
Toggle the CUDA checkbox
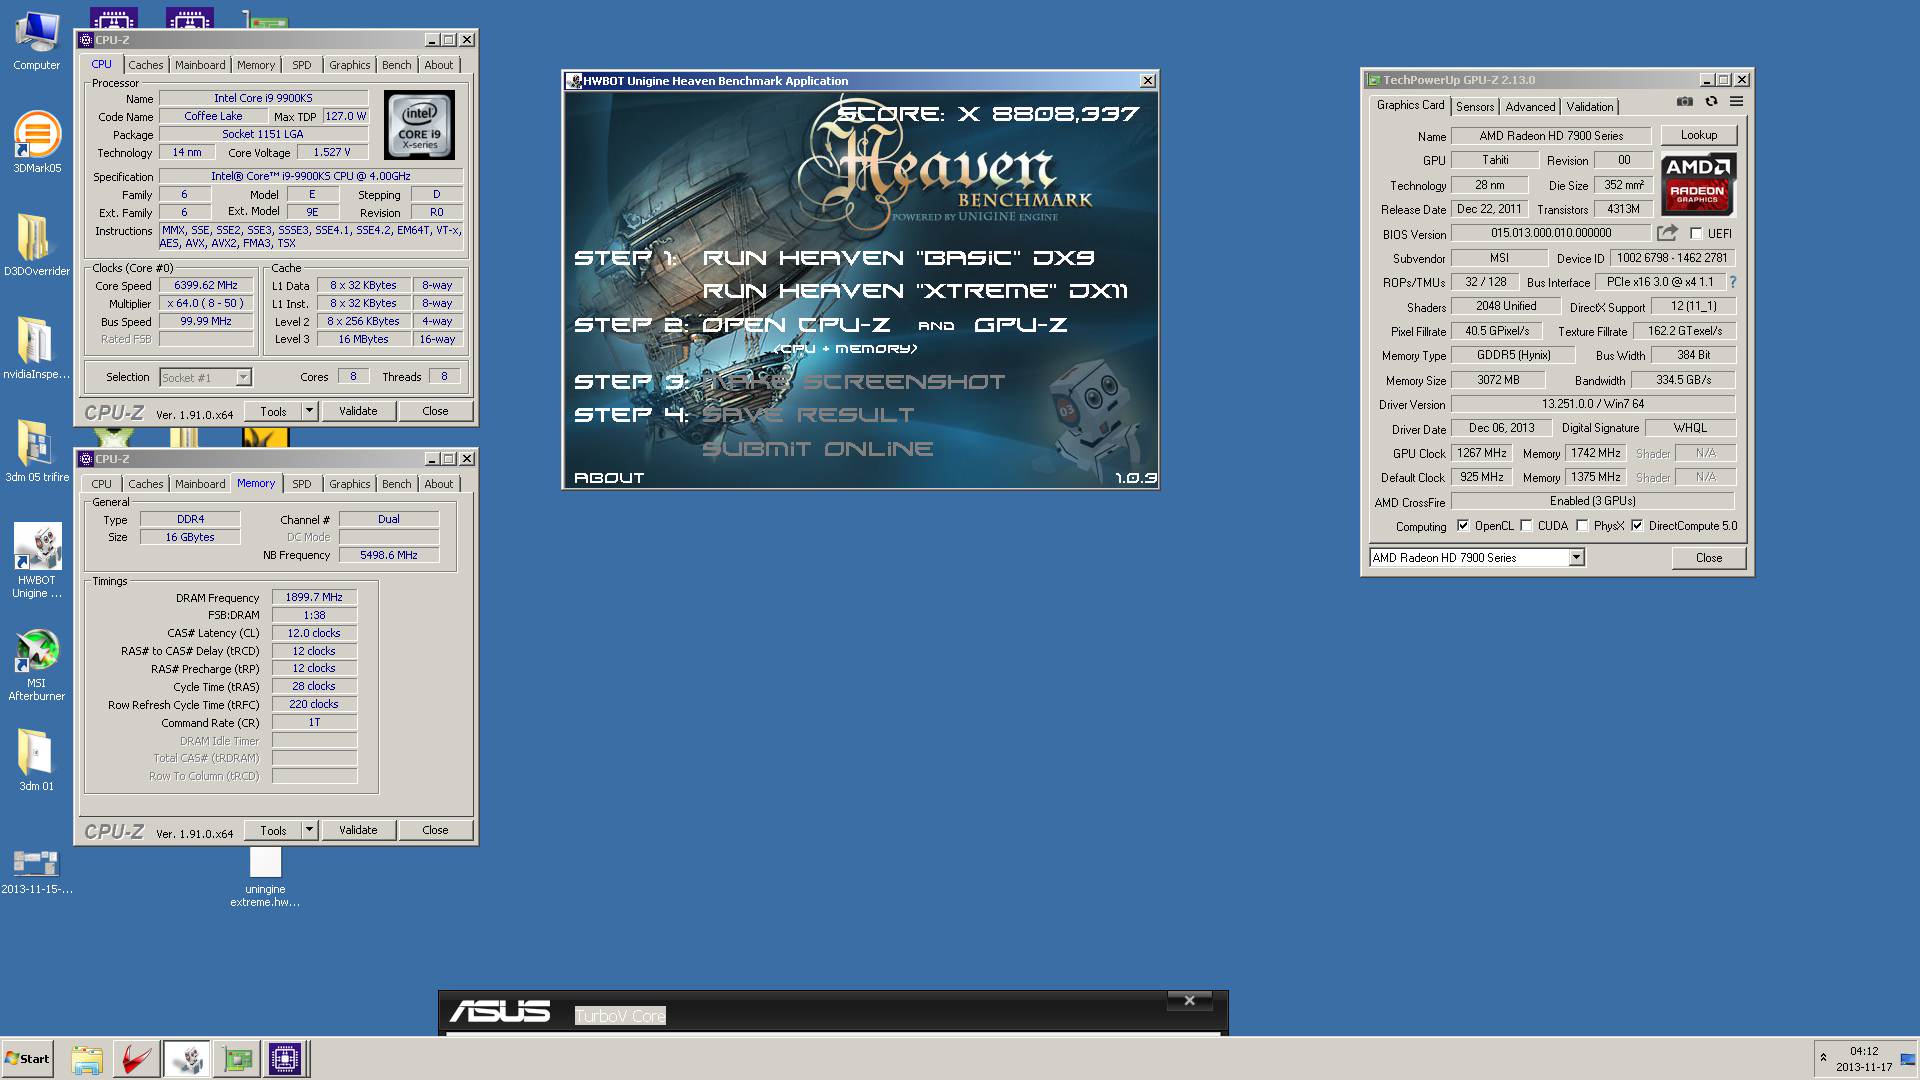pos(1526,526)
